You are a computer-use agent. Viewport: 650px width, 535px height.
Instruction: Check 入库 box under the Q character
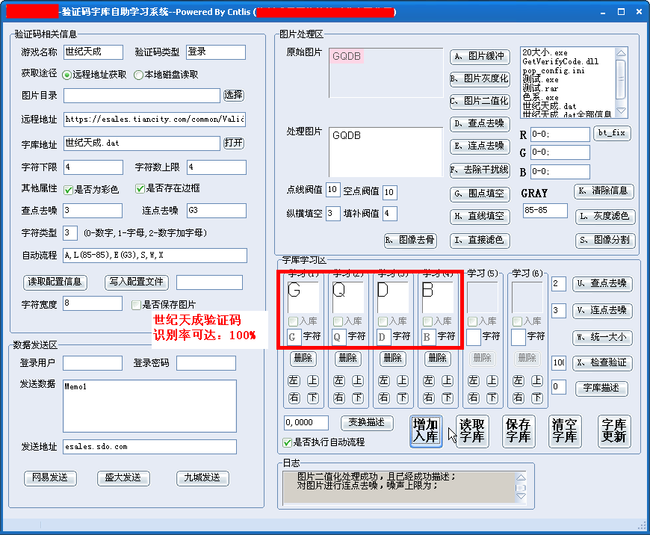(x=338, y=322)
